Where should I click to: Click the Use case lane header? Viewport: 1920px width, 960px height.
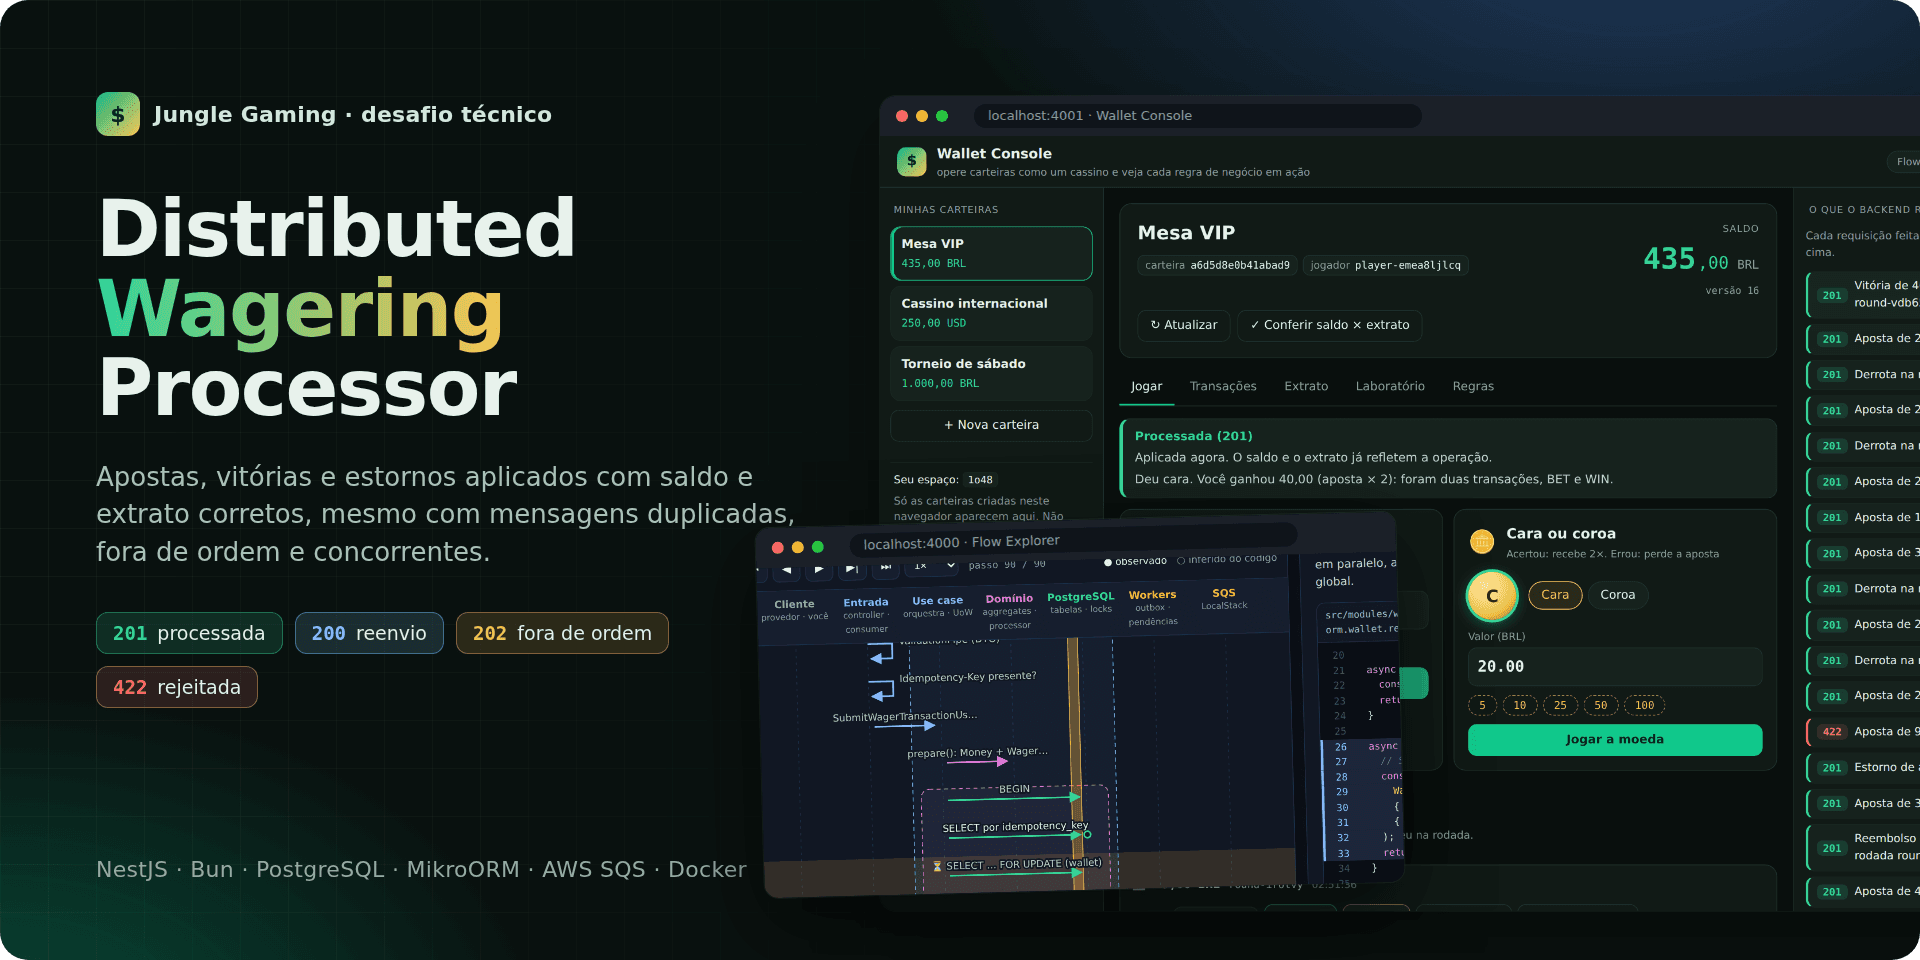tap(937, 607)
